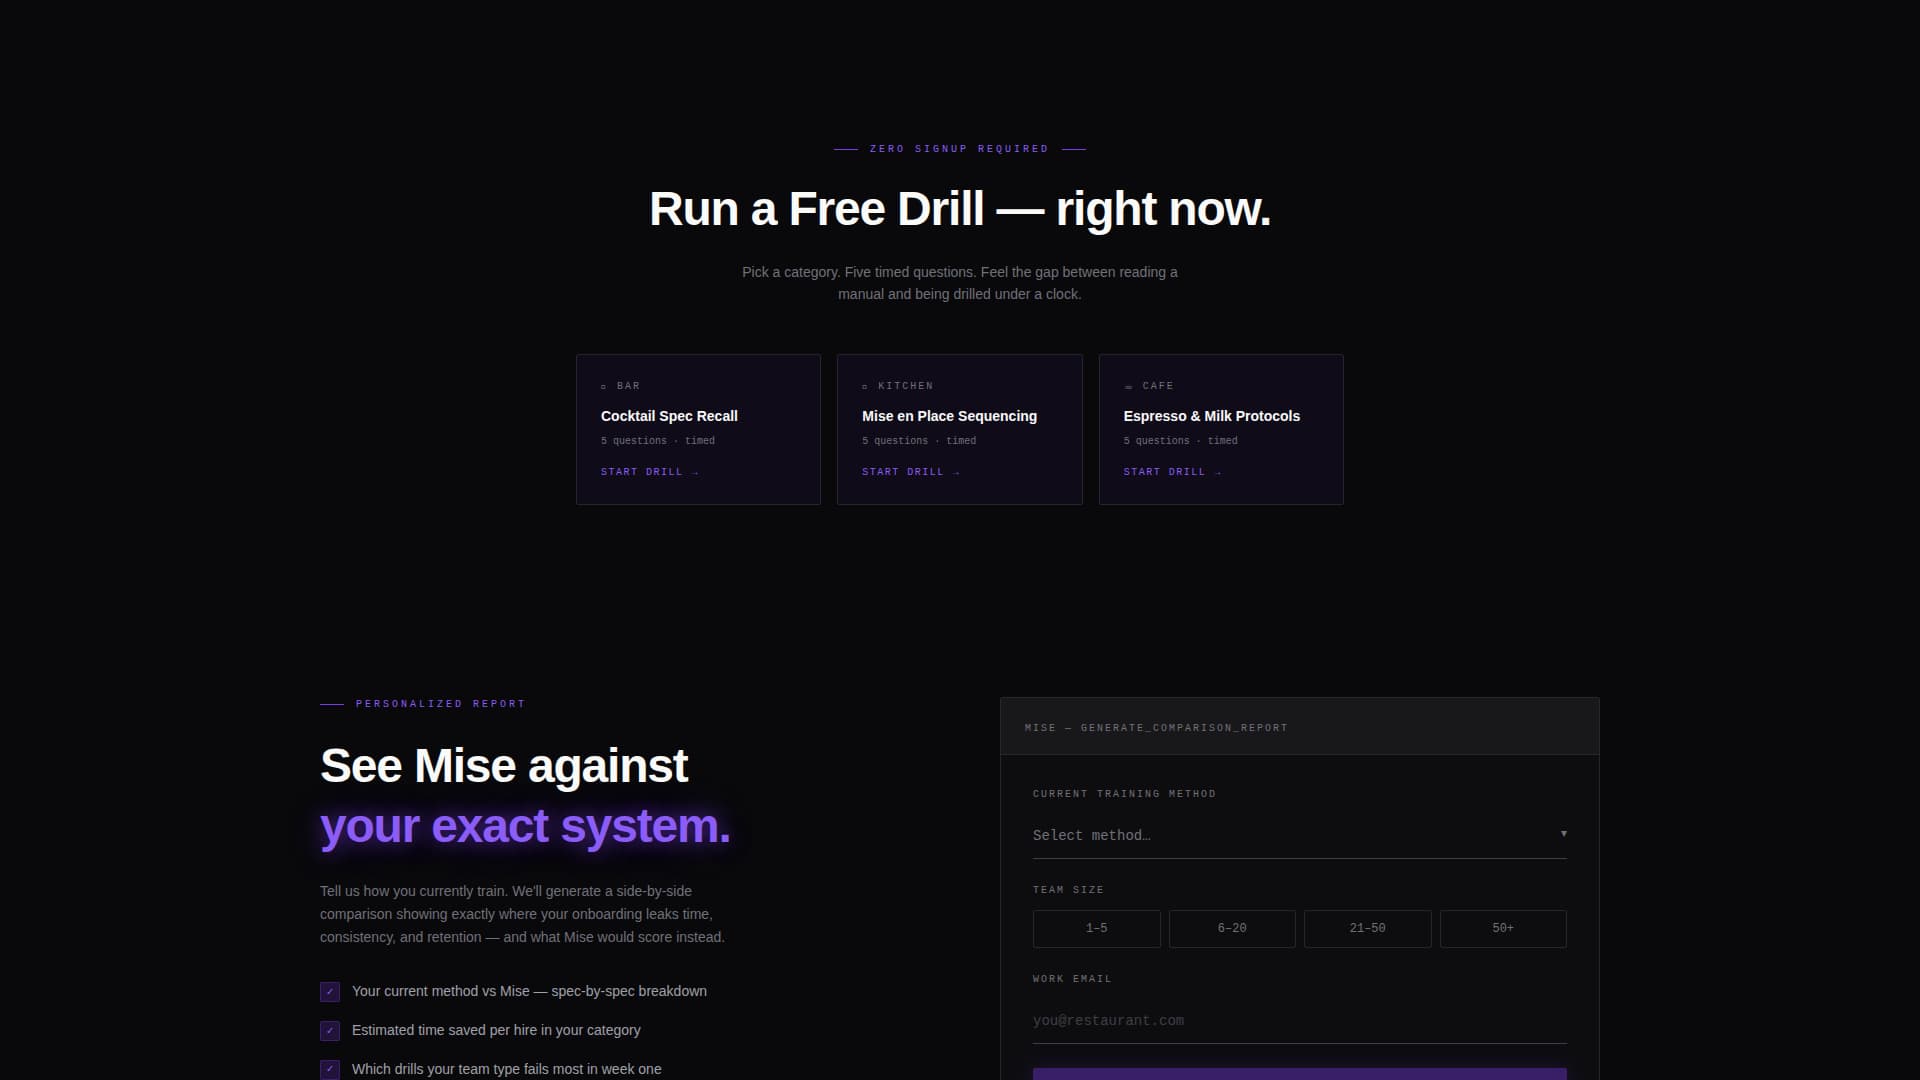Click the arrow after Start Drill in the Kitchen card

[956, 472]
